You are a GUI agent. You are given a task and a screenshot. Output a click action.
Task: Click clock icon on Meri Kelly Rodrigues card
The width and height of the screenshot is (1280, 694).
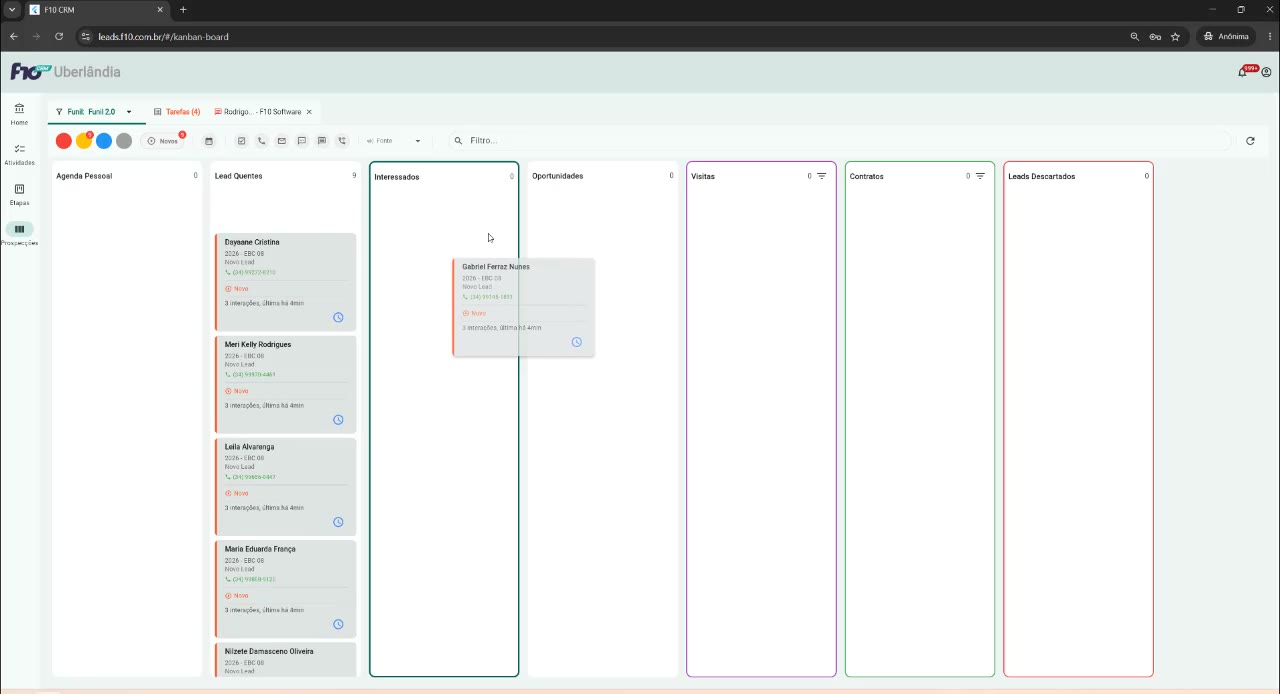click(338, 420)
